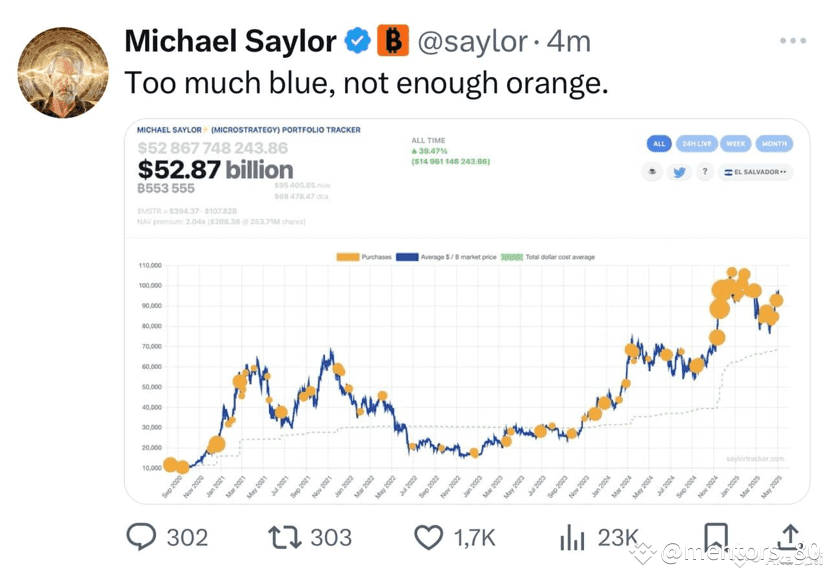Click the blue verified checkmark badge
The height and width of the screenshot is (574, 828).
coord(357,41)
